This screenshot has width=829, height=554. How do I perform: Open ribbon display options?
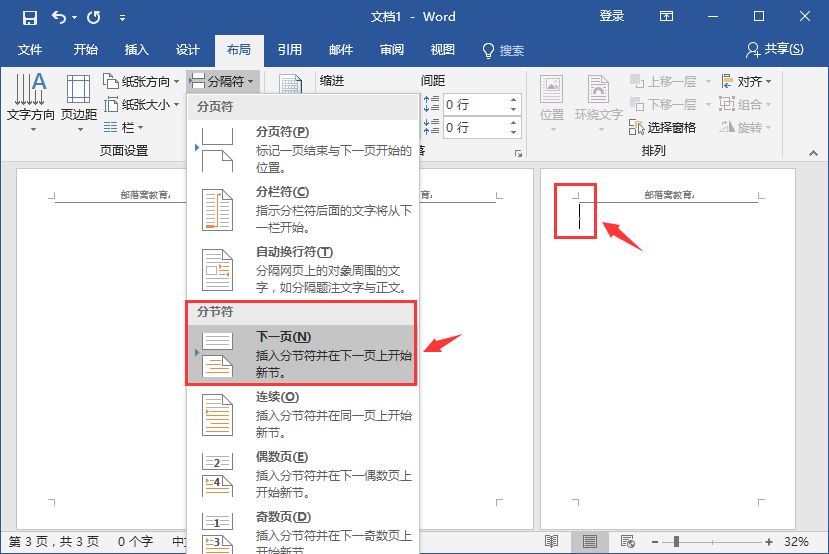pyautogui.click(x=667, y=17)
